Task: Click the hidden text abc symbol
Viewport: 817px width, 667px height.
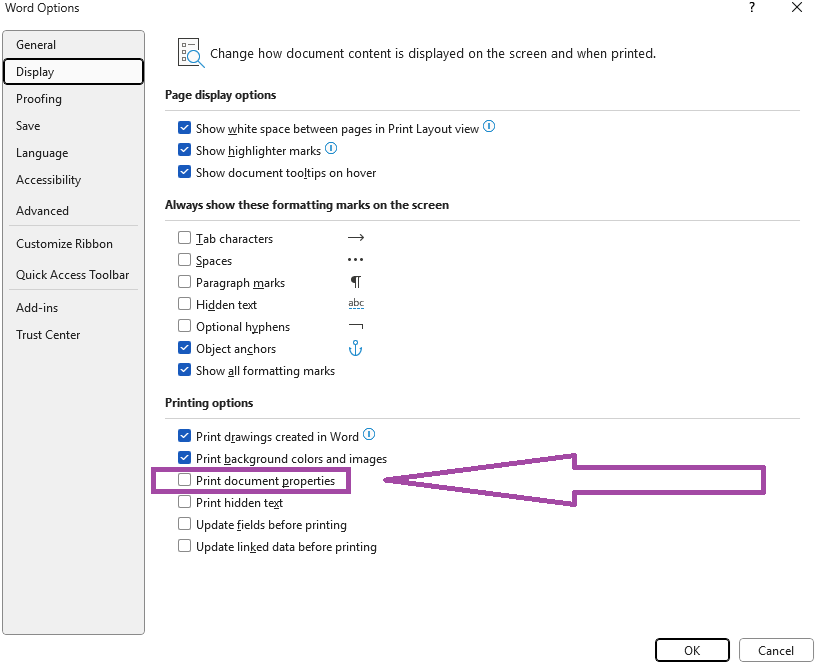Action: pyautogui.click(x=356, y=303)
